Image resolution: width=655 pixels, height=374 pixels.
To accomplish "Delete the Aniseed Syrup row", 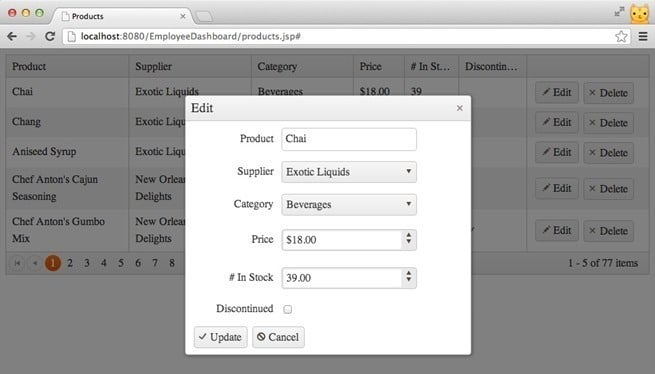I will click(x=608, y=153).
